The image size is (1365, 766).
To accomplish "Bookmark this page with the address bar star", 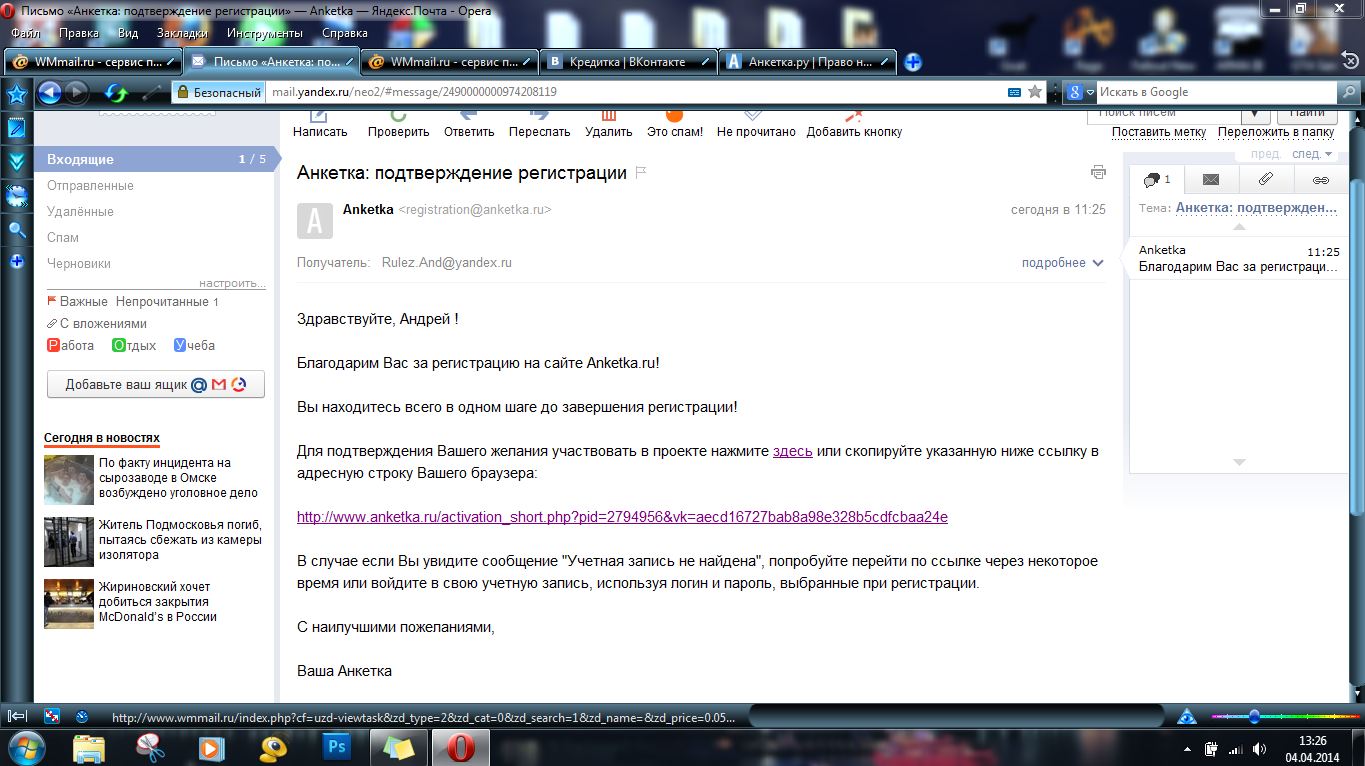I will point(1035,92).
